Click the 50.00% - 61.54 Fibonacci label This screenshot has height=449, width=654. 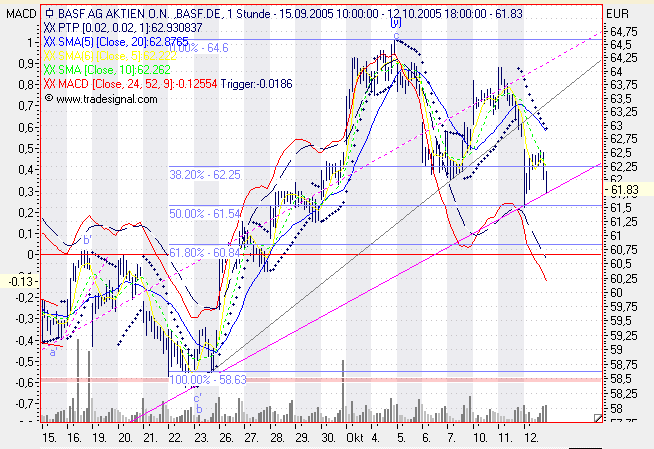coord(205,214)
